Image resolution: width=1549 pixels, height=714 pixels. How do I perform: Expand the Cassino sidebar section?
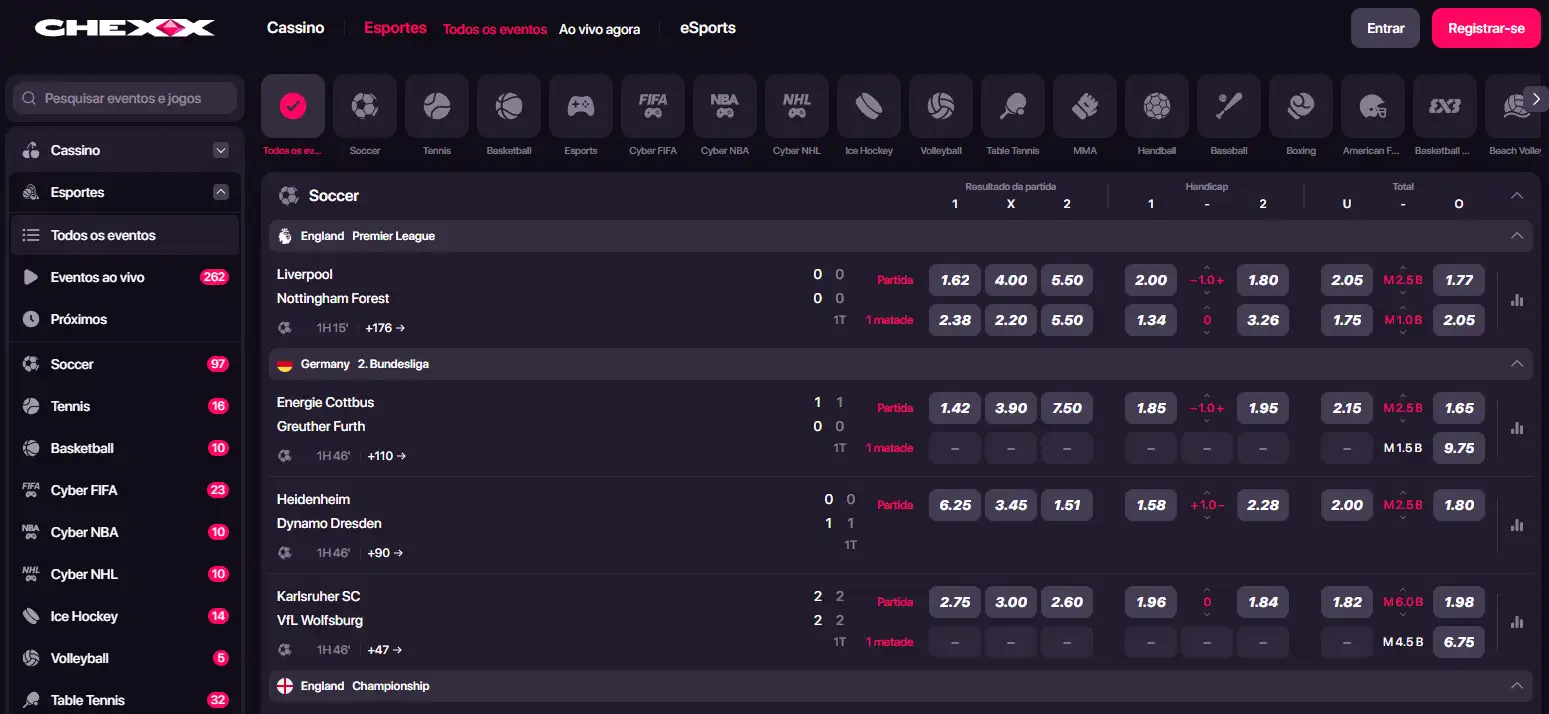pyautogui.click(x=221, y=150)
